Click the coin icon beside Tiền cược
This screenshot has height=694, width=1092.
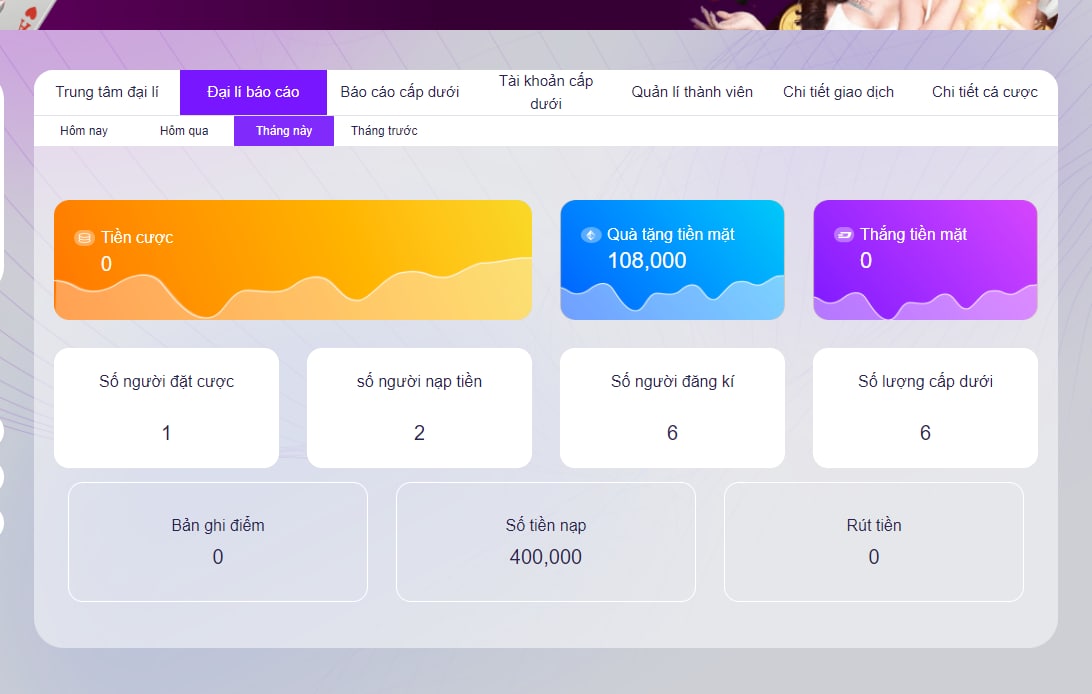pyautogui.click(x=84, y=238)
